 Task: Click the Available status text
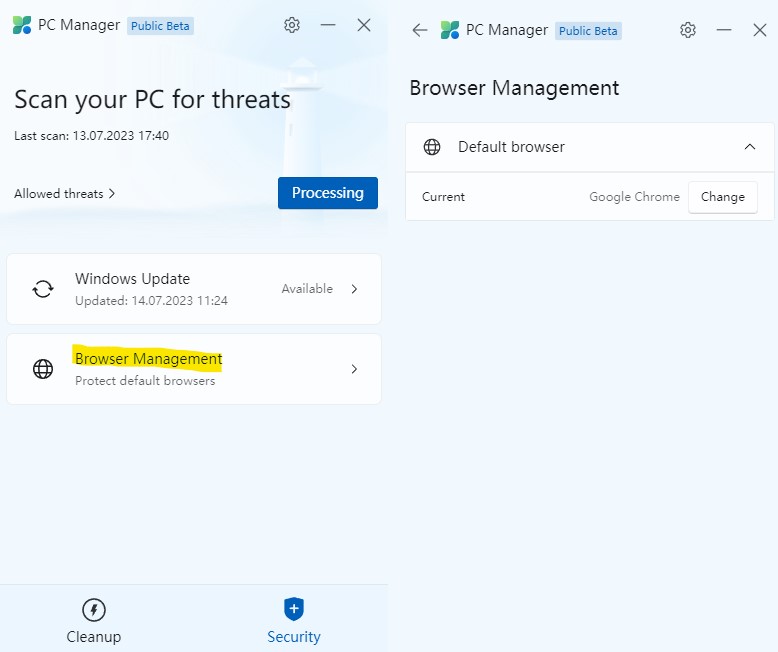[307, 289]
